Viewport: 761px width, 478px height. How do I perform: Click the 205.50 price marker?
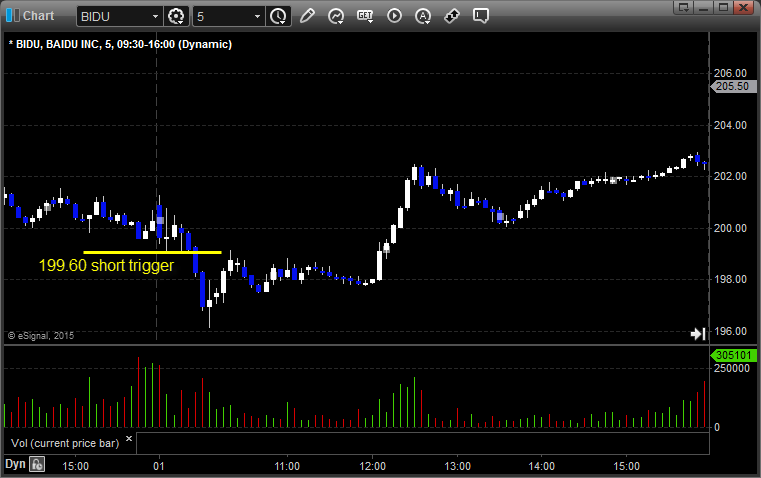coord(733,86)
